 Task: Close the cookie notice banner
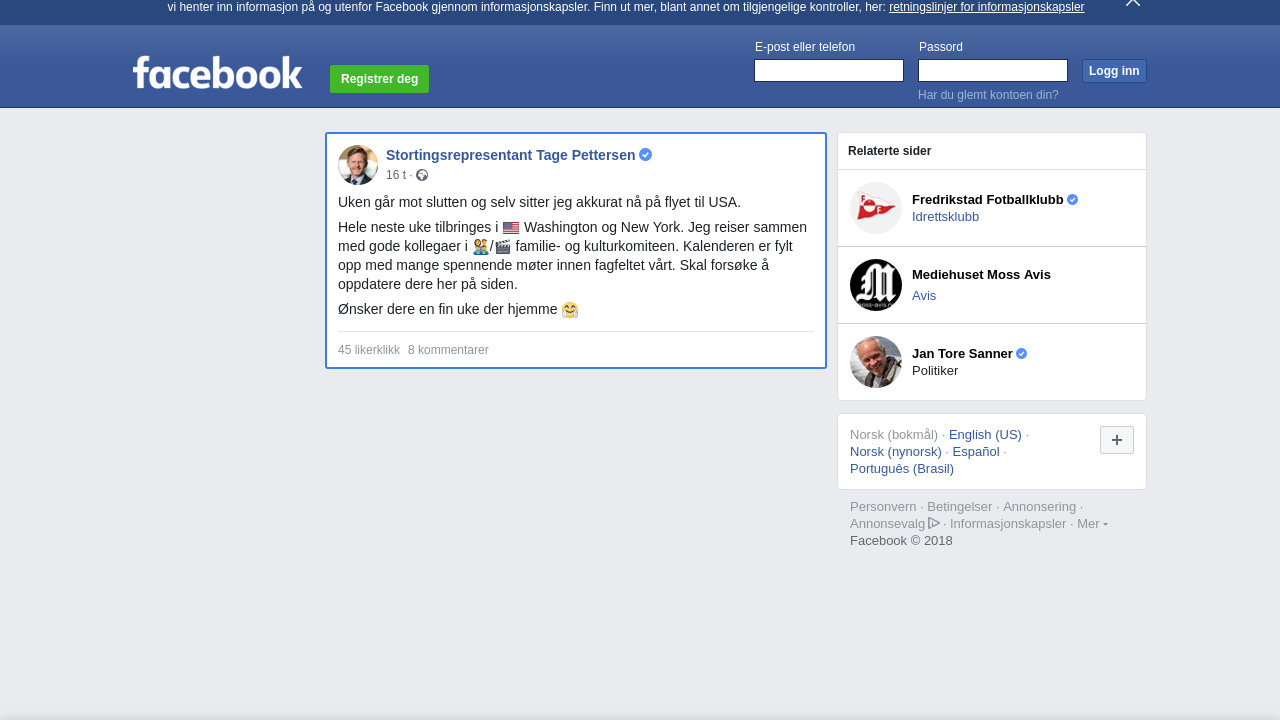click(1133, 3)
